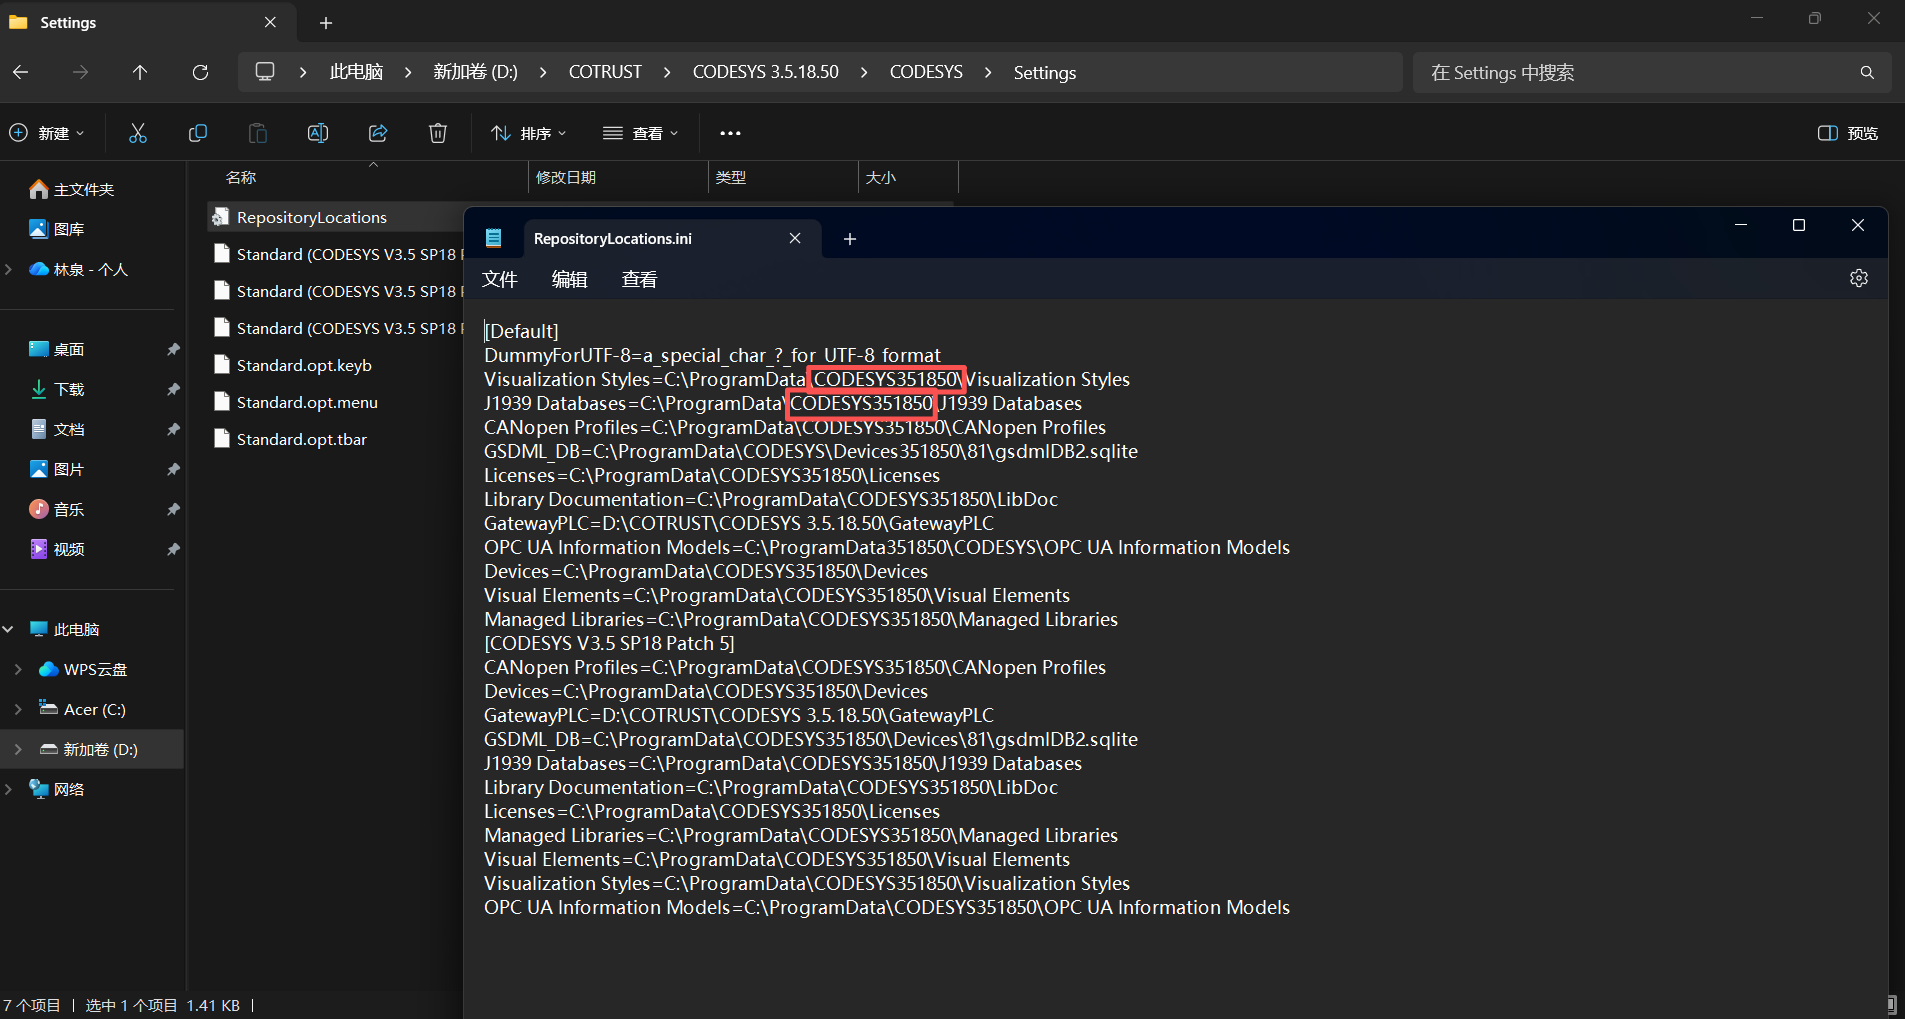Expand the 新加卷 (D:) drive node
The width and height of the screenshot is (1905, 1019).
pos(18,749)
